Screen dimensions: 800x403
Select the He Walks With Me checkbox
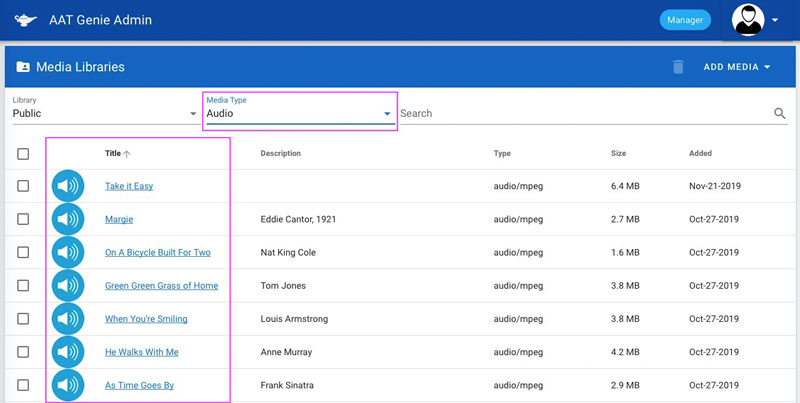click(x=23, y=352)
